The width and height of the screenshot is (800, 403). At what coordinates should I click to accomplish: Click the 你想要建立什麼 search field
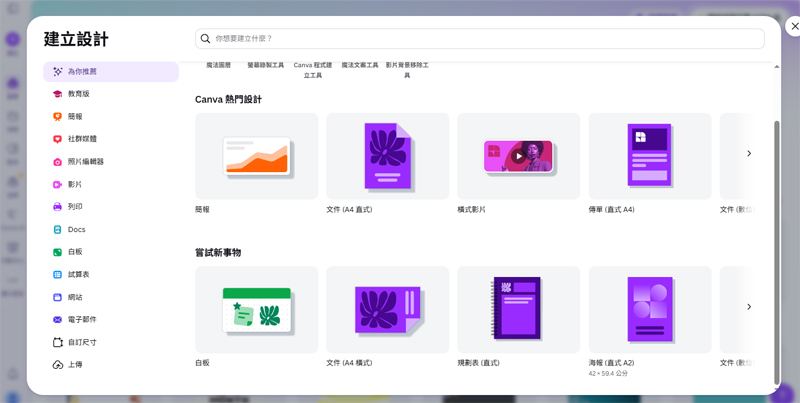pos(480,39)
